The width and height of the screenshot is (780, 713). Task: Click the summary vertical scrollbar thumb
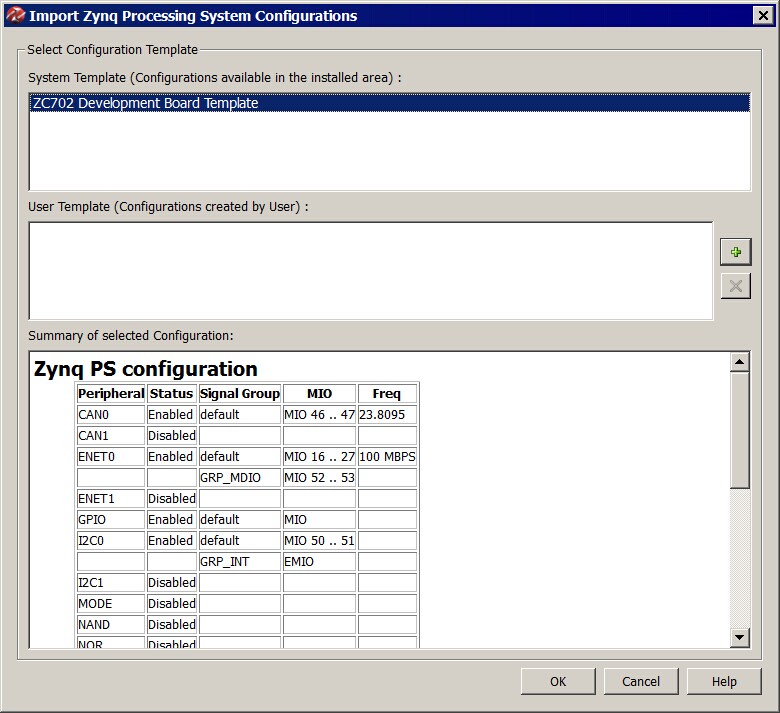pos(740,430)
